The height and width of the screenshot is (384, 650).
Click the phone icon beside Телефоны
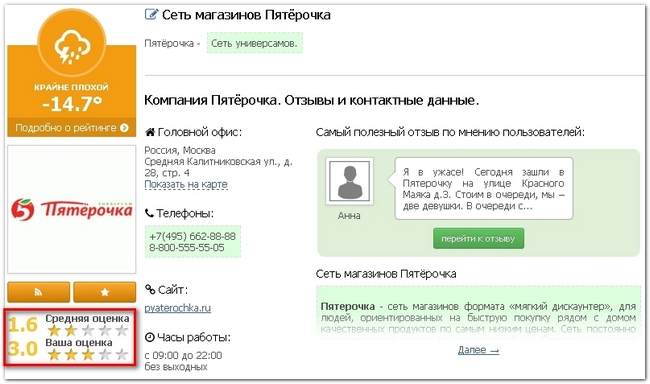(x=149, y=213)
